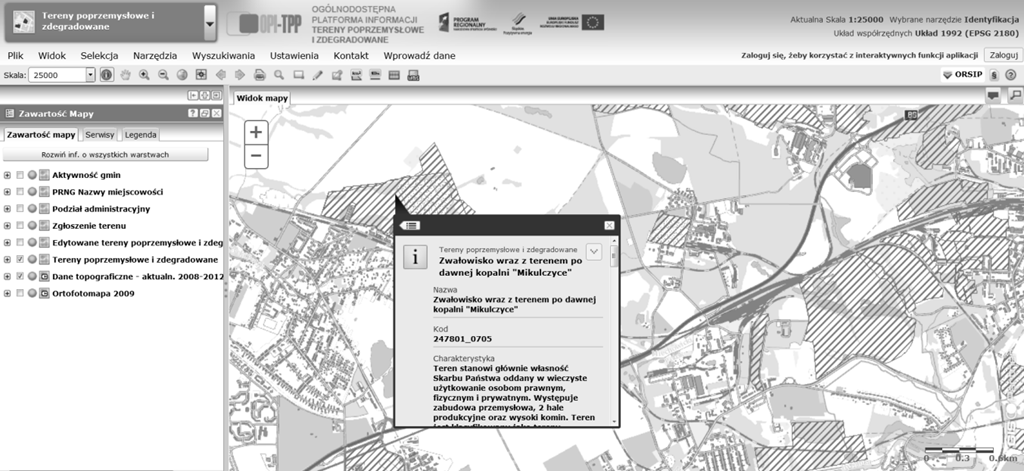Open help icon in Zawartość Mapy header
Screen dimensions: 1024x471
[x=193, y=113]
